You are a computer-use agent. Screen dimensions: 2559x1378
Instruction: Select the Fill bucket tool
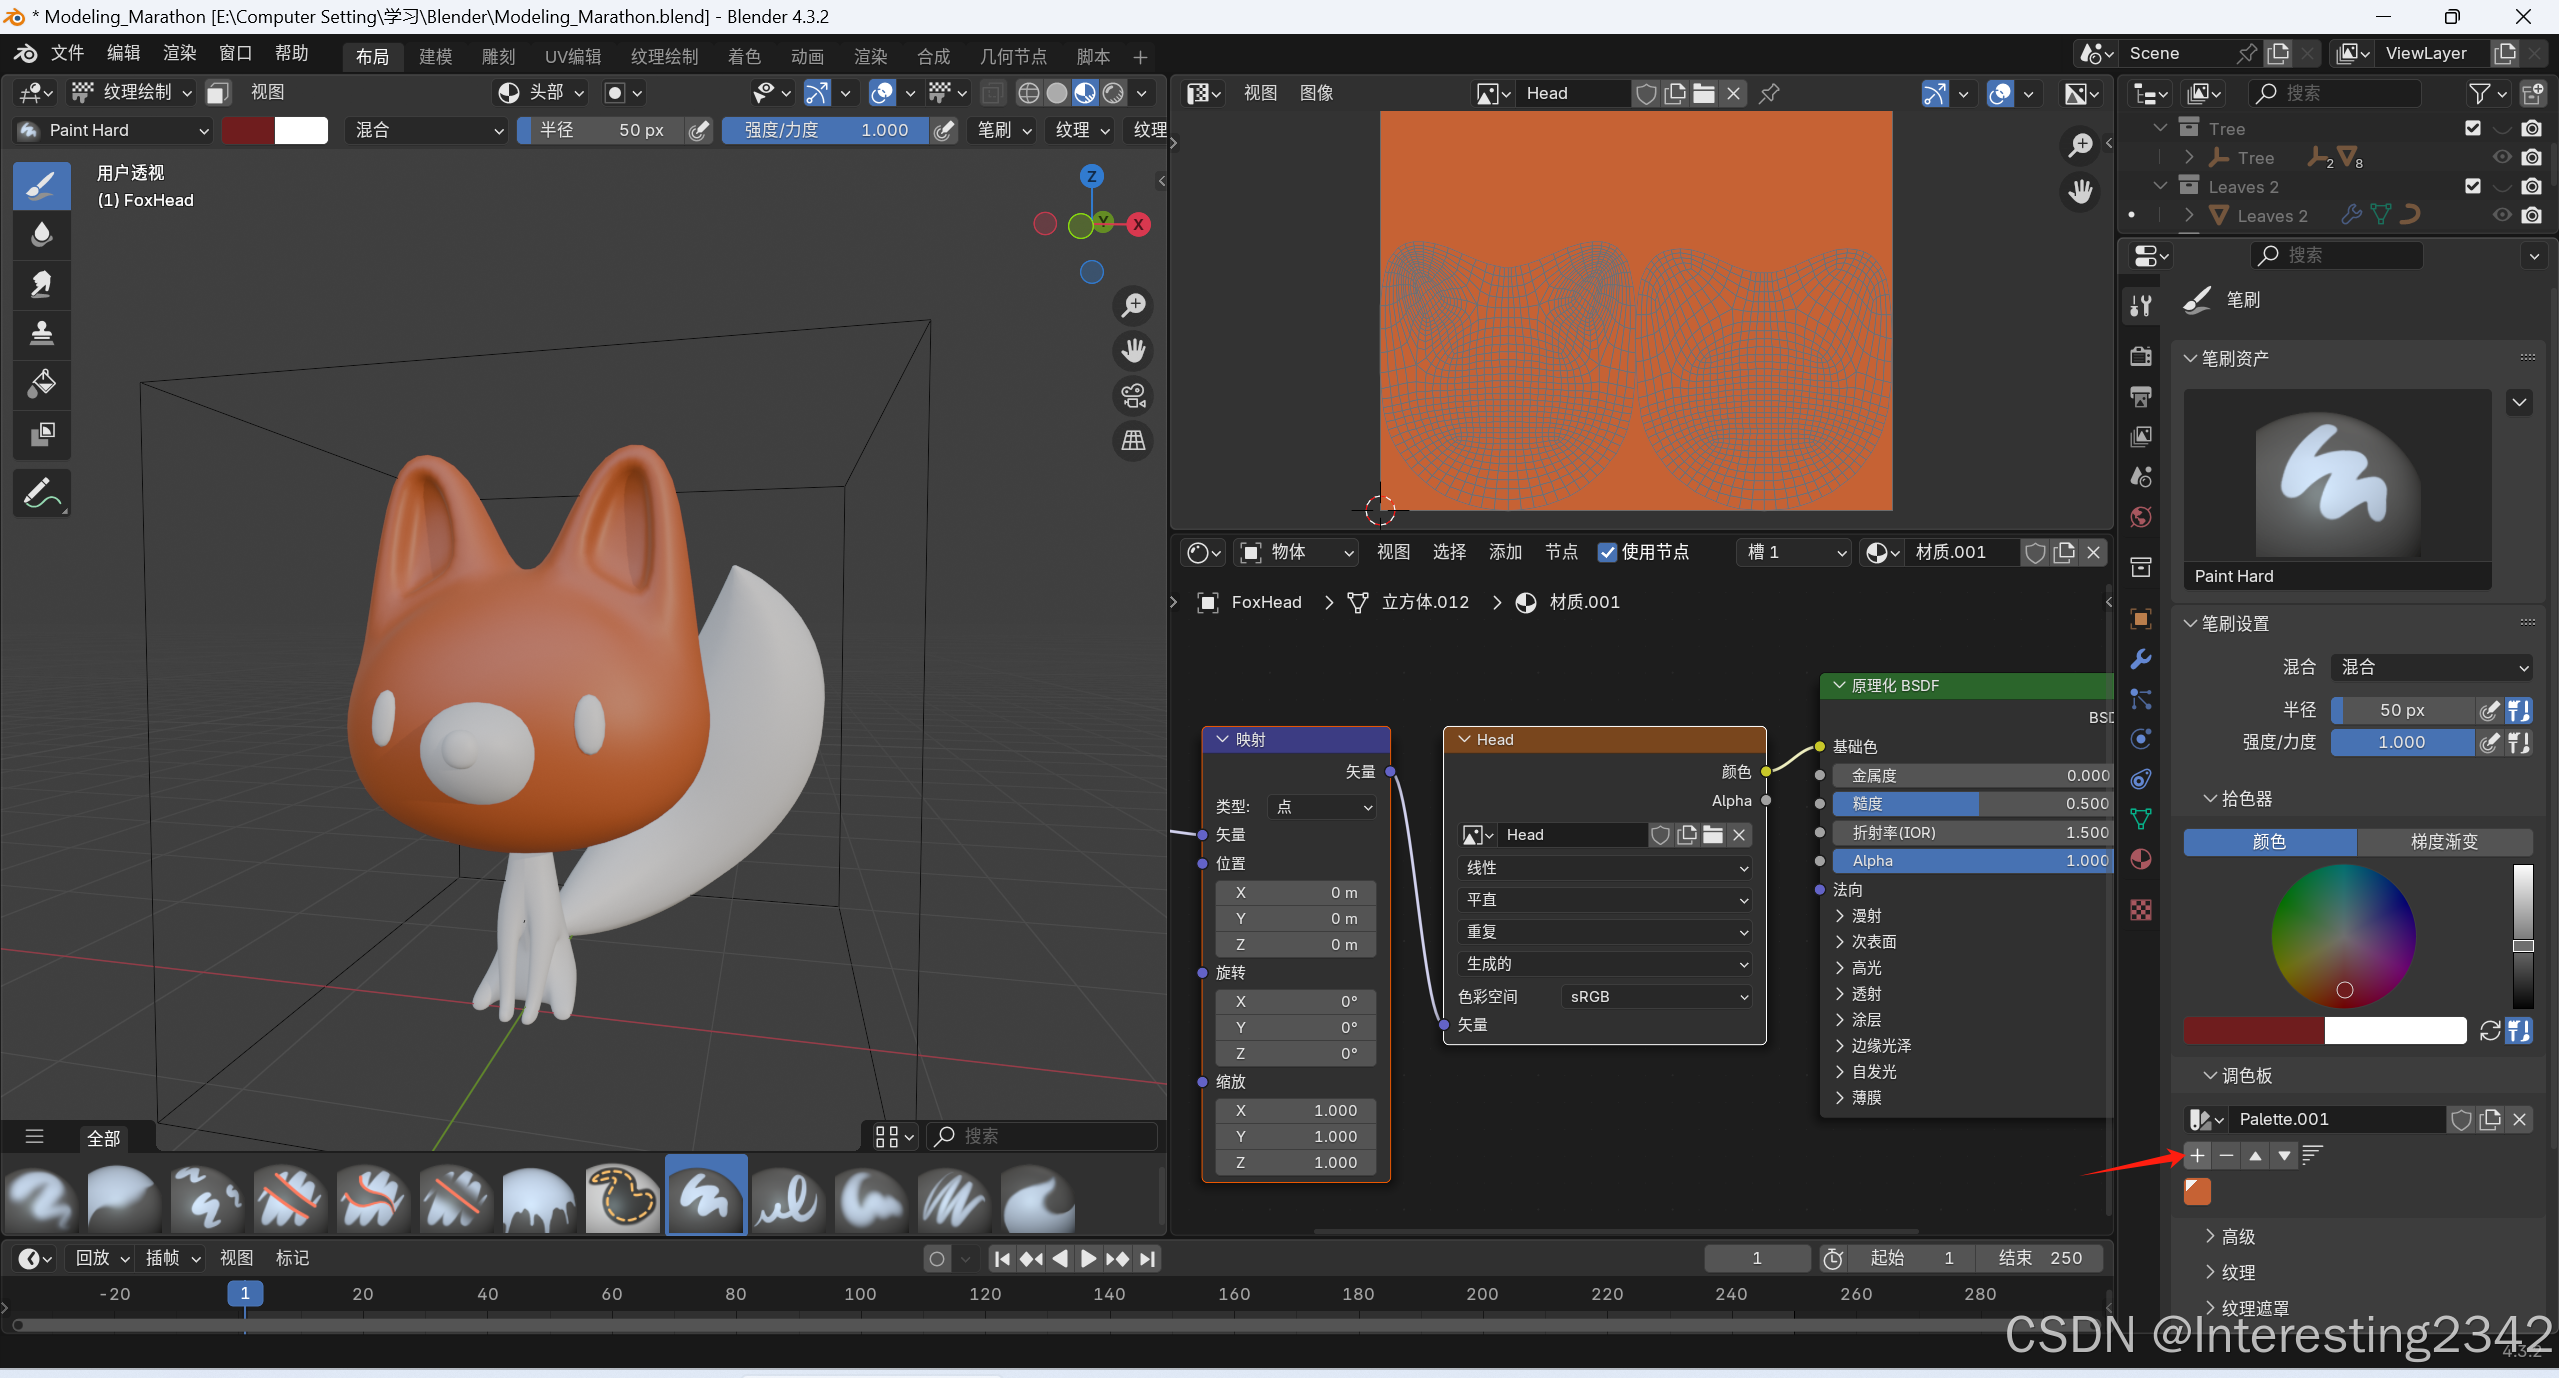(41, 384)
